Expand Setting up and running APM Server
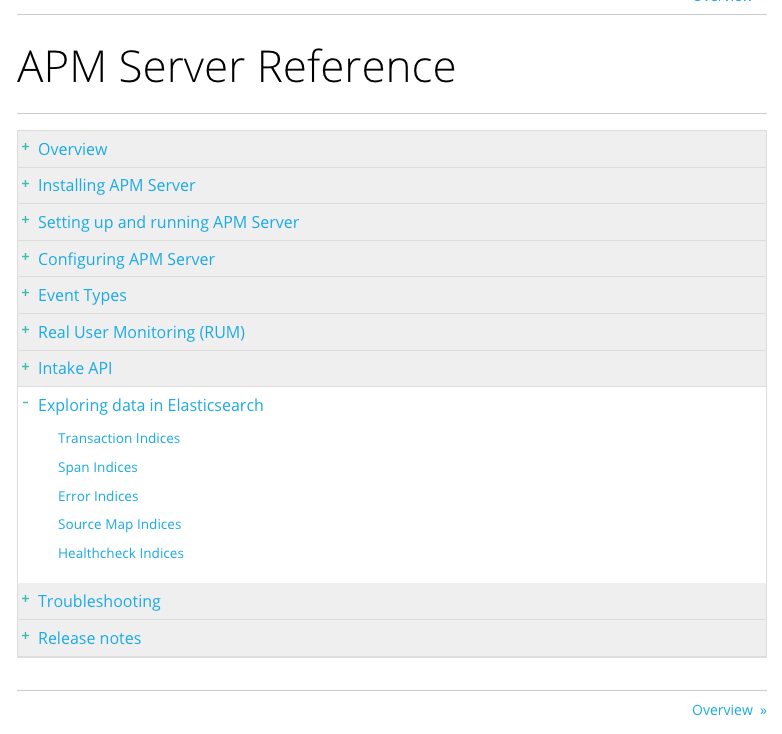This screenshot has height=734, width=782. point(25,220)
